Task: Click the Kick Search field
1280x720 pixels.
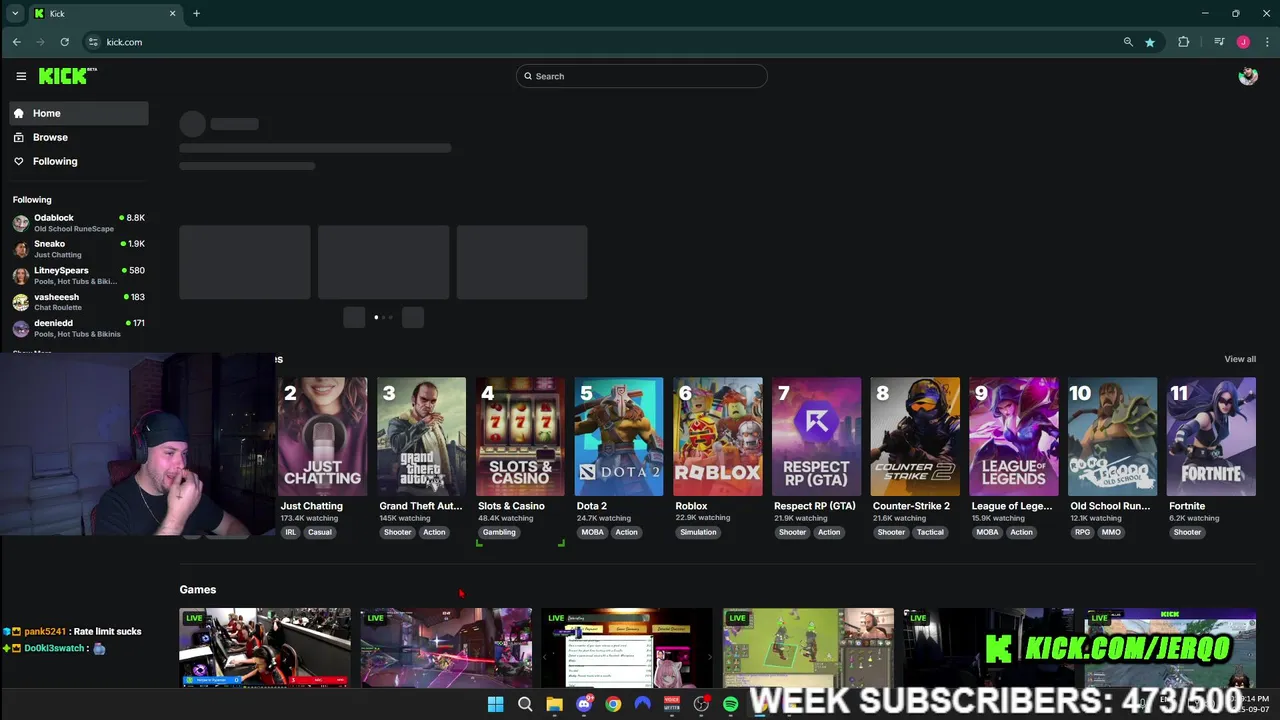Action: [641, 76]
